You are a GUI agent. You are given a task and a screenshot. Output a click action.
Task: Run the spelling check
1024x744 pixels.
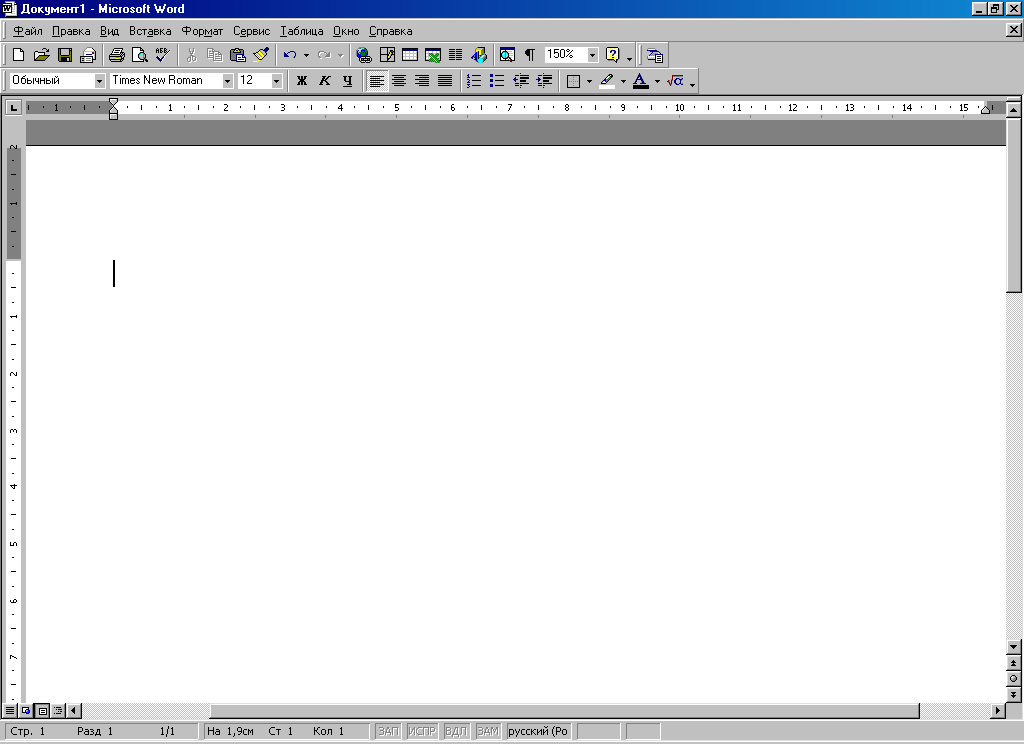(163, 55)
